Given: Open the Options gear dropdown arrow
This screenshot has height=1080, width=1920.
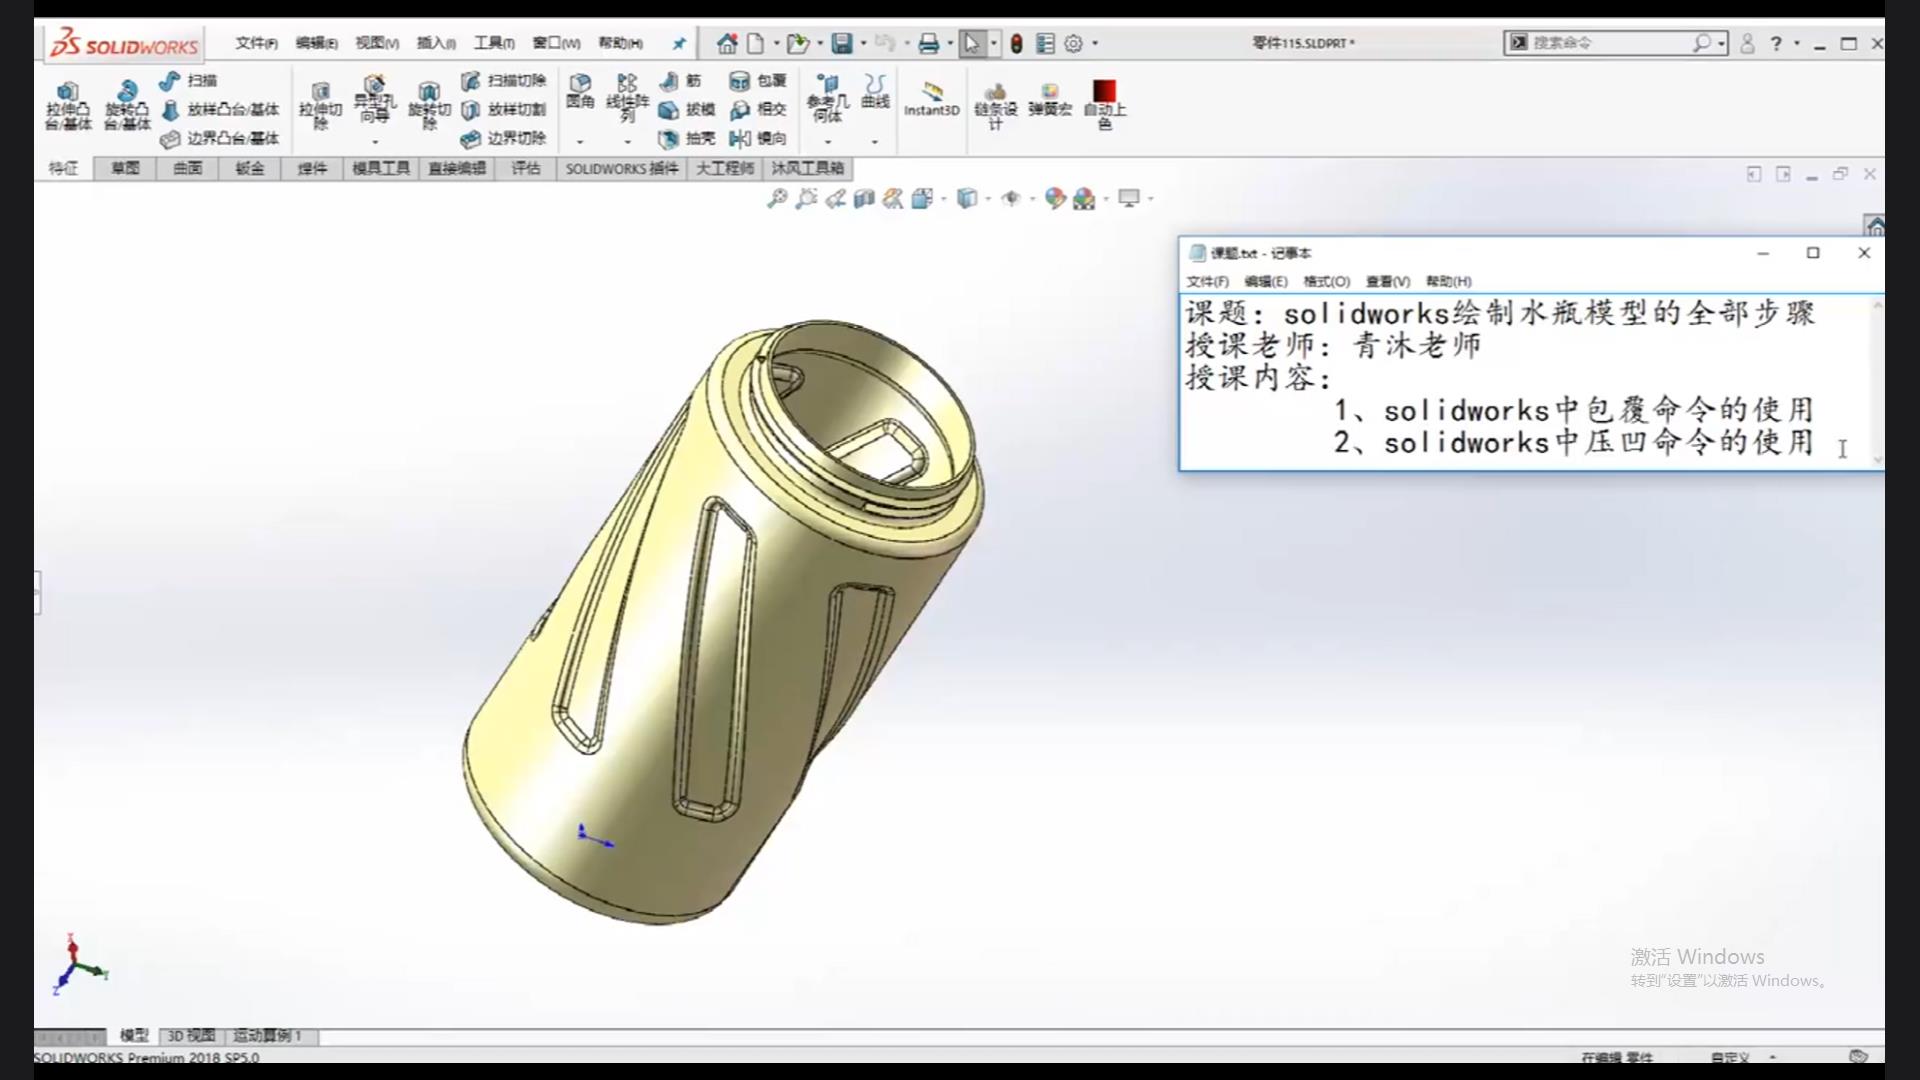Looking at the screenshot, I should tap(1095, 43).
